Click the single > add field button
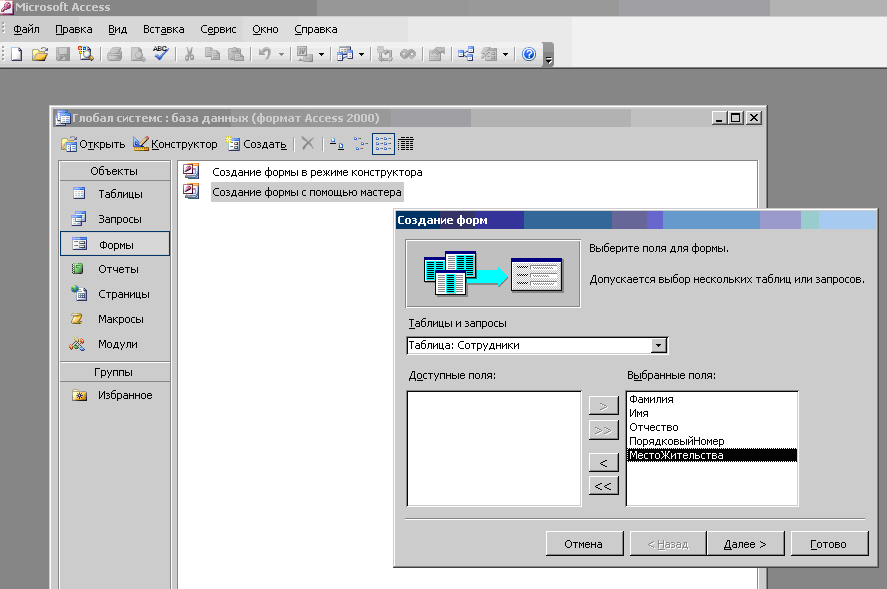The width and height of the screenshot is (887, 589). pyautogui.click(x=604, y=406)
